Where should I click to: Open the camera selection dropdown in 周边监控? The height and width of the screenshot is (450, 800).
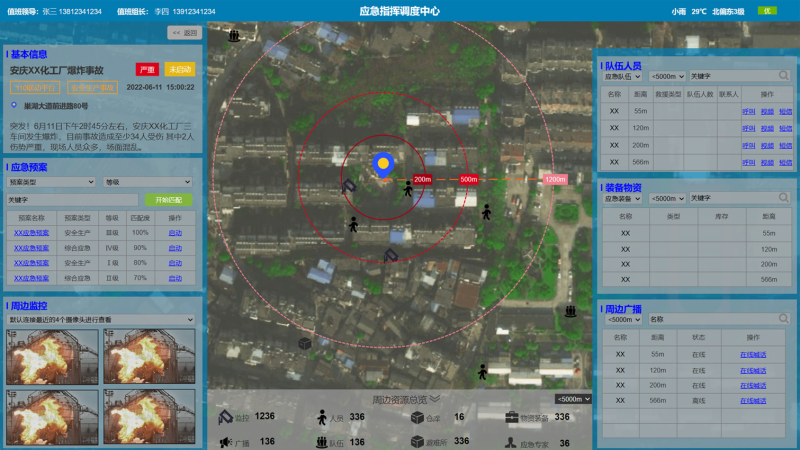101,320
